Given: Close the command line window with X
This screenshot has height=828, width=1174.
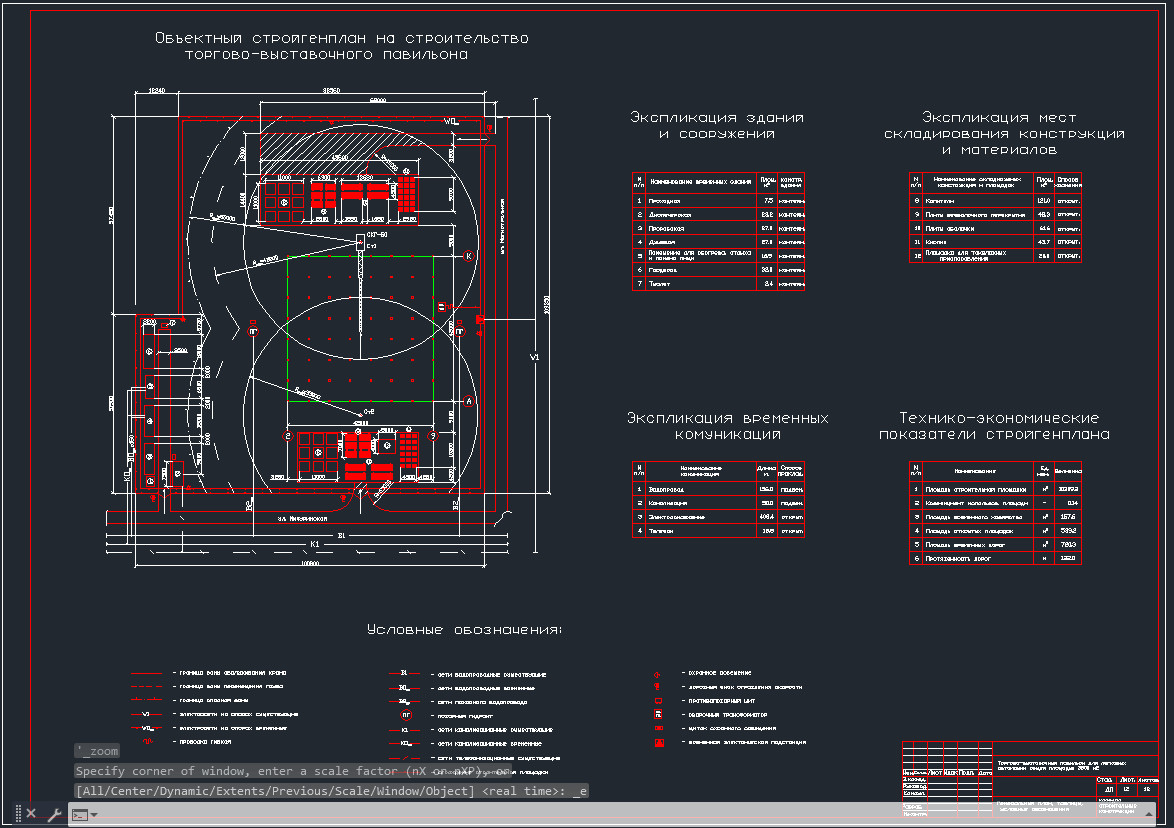Looking at the screenshot, I should pyautogui.click(x=31, y=813).
